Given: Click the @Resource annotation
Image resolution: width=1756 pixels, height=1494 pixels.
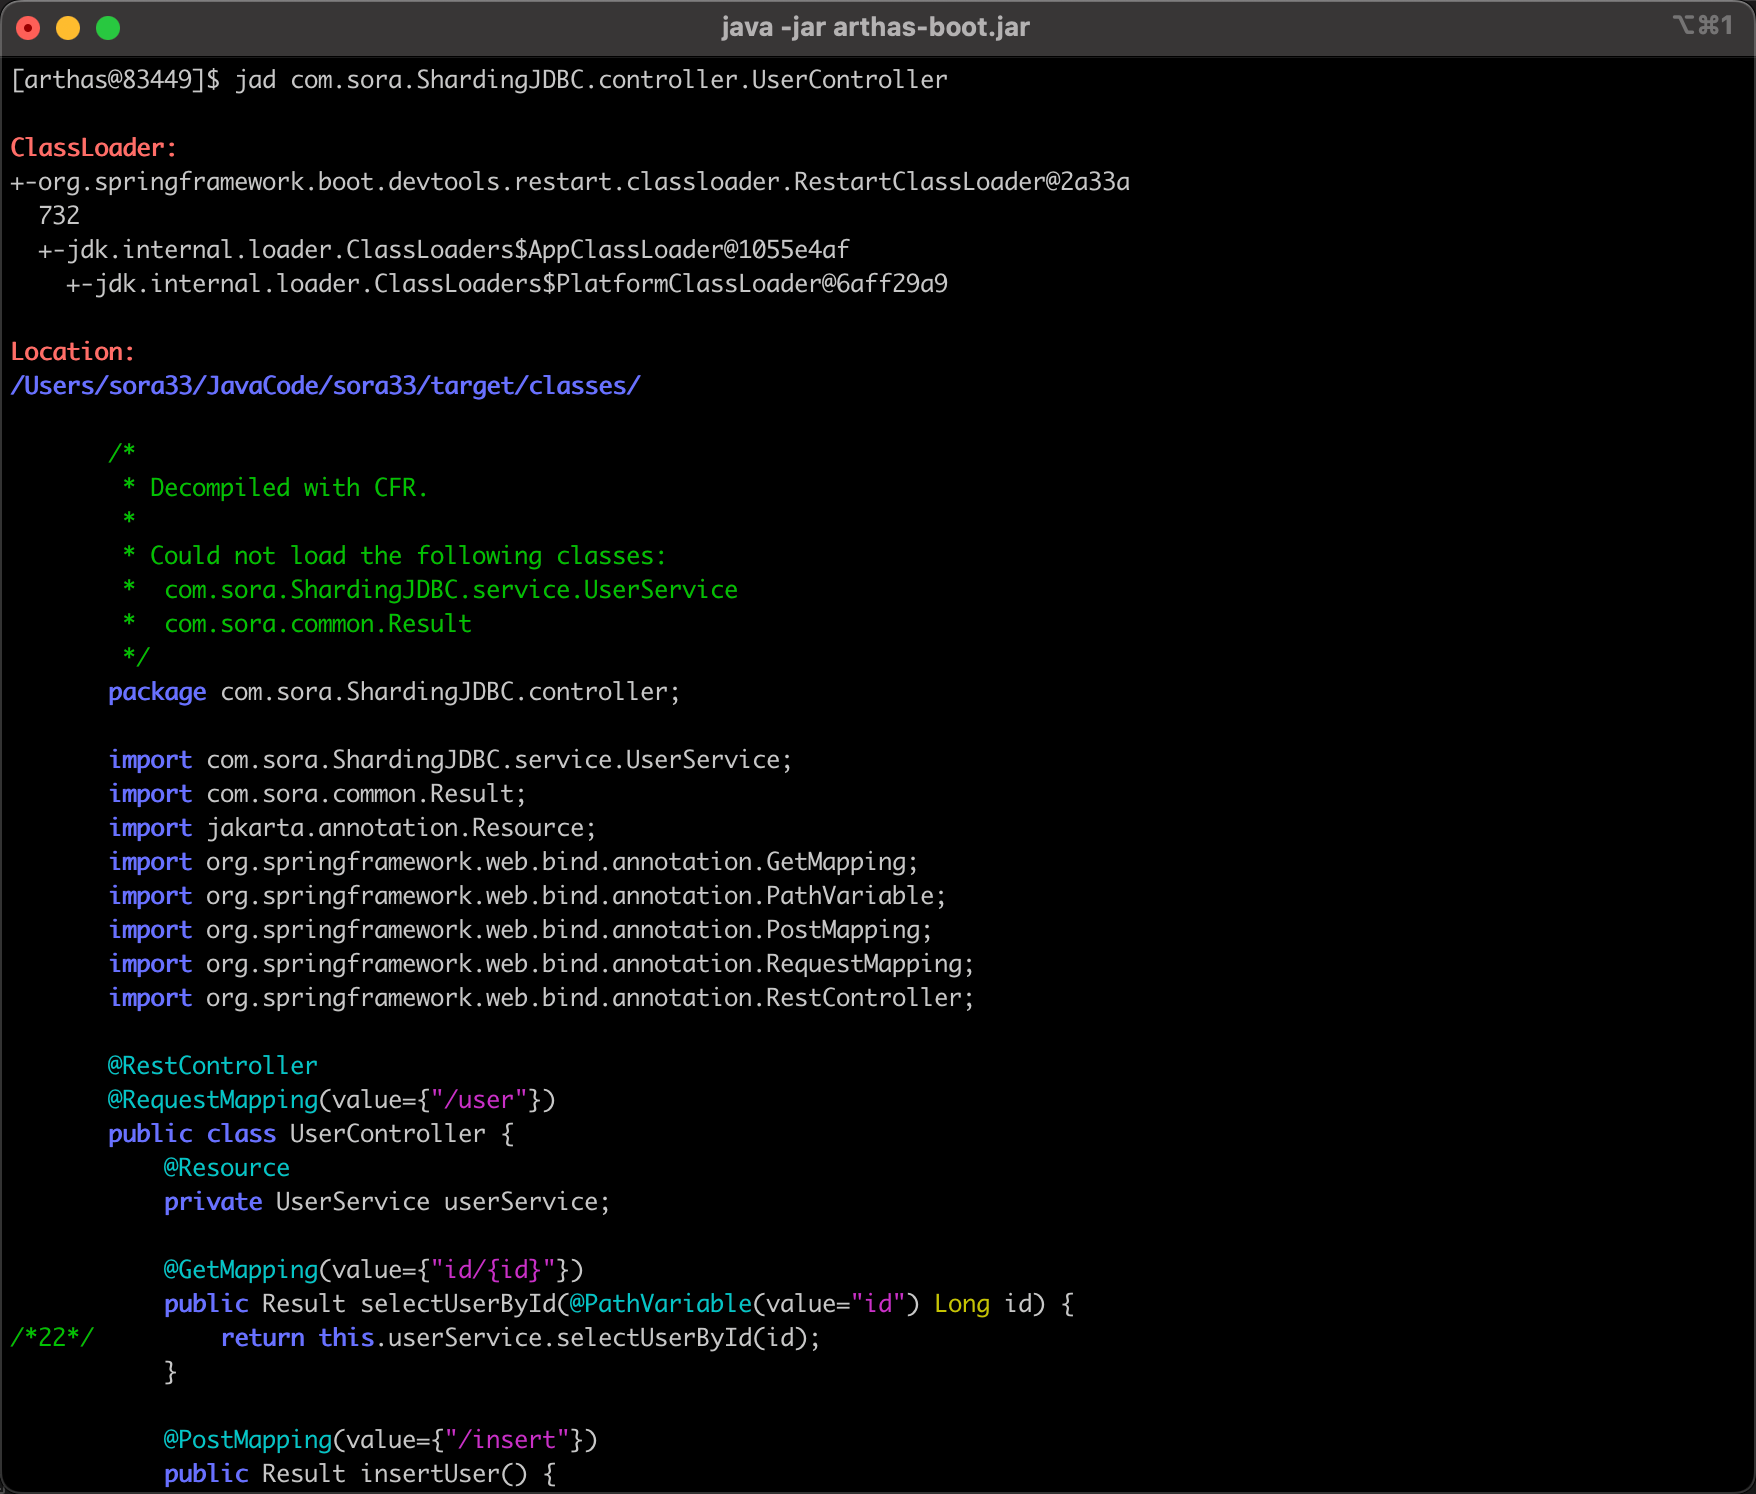Looking at the screenshot, I should click(x=226, y=1168).
